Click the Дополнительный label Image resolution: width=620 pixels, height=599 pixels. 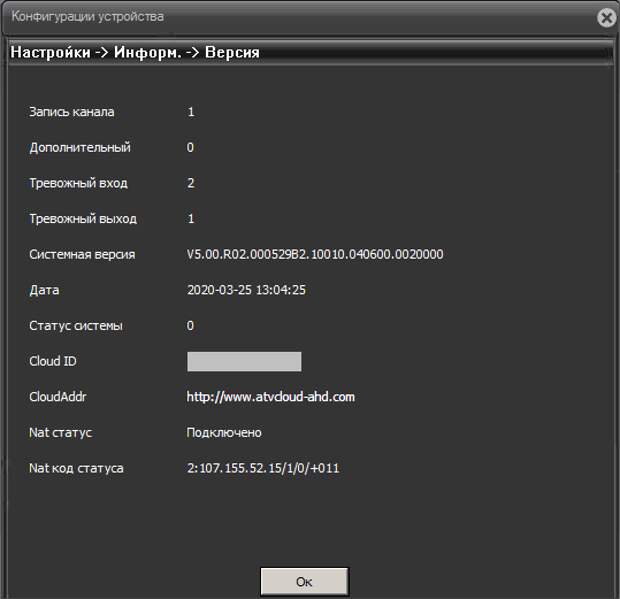click(x=80, y=147)
